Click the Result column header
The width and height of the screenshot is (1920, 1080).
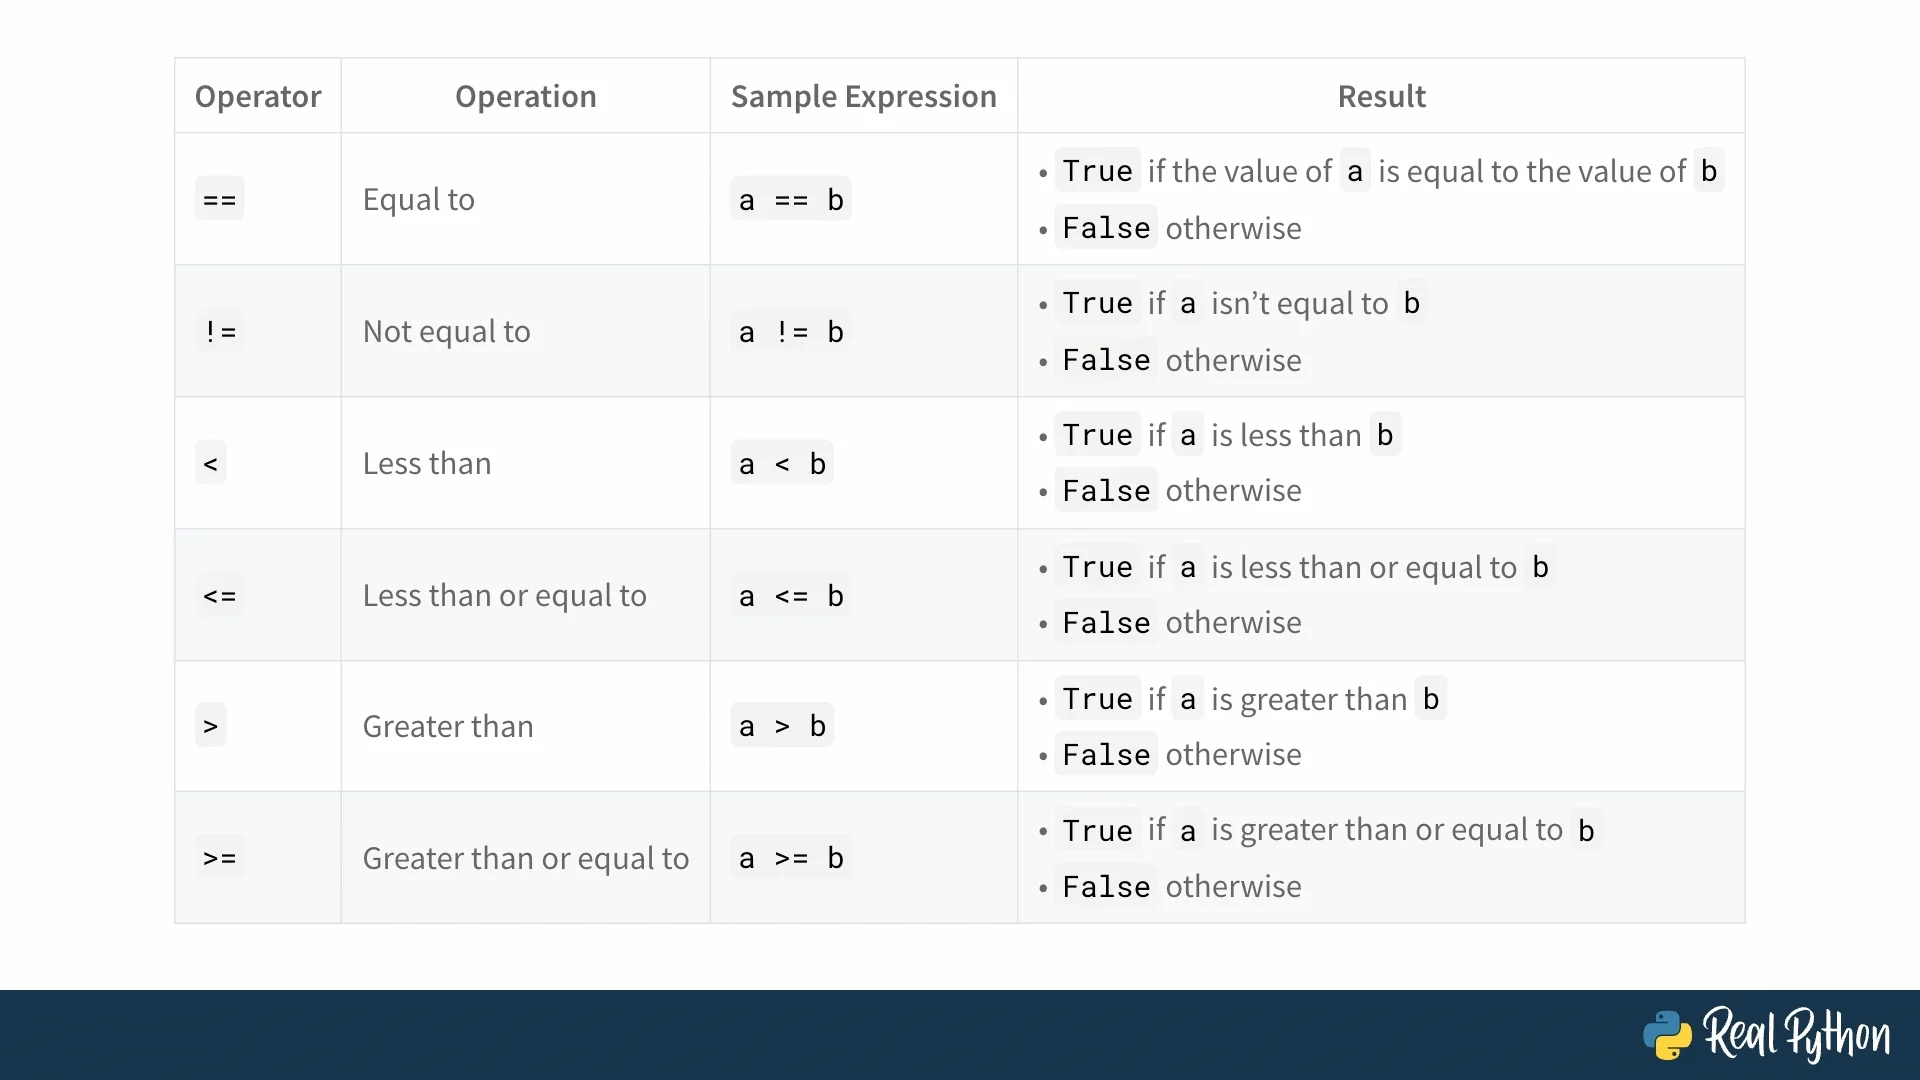[1381, 96]
